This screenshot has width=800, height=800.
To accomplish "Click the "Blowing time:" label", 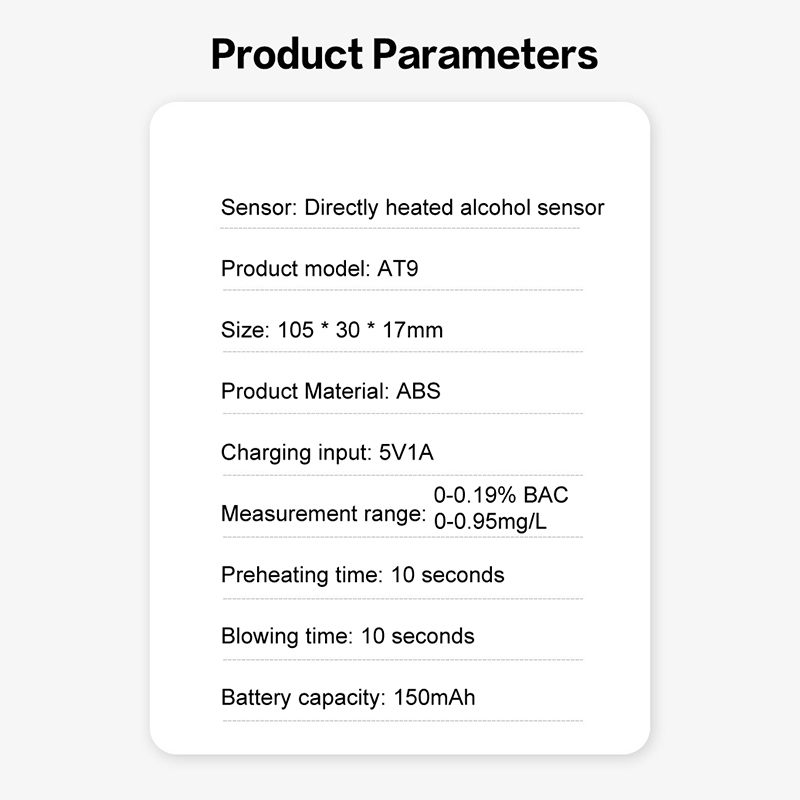I will (x=285, y=636).
